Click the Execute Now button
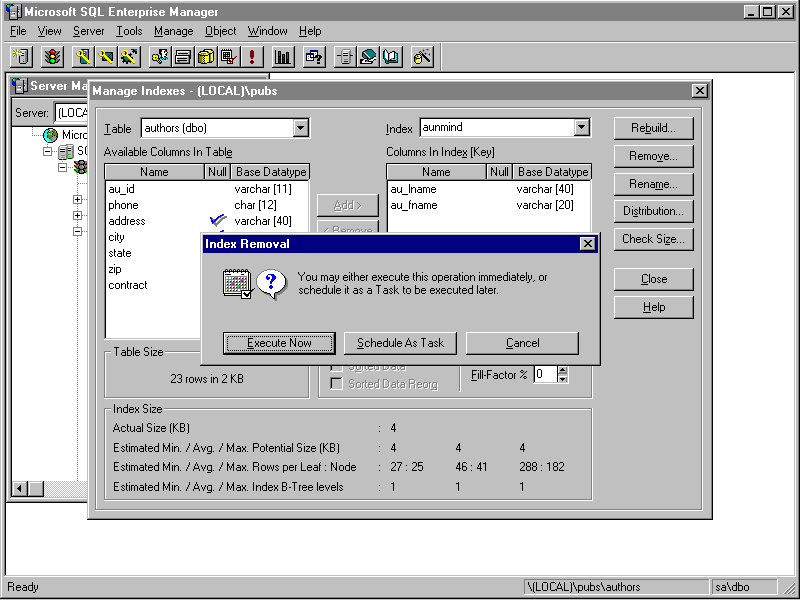 pyautogui.click(x=279, y=343)
